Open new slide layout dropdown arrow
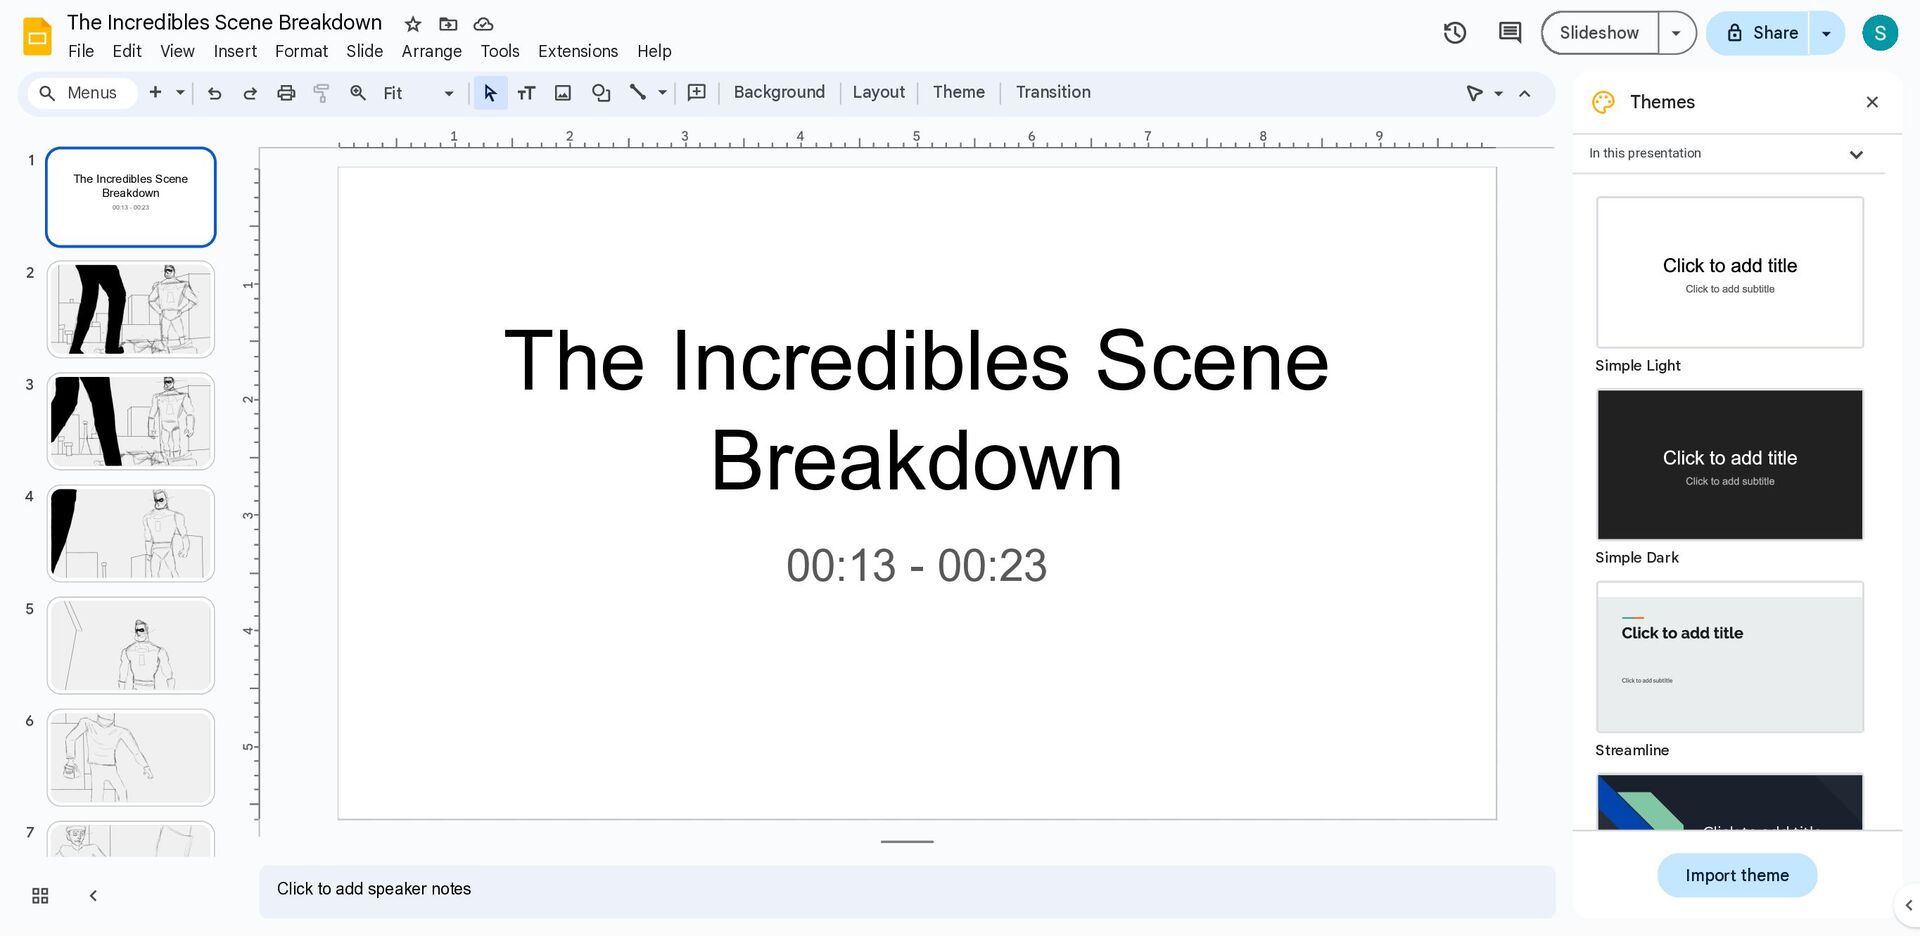 point(181,92)
